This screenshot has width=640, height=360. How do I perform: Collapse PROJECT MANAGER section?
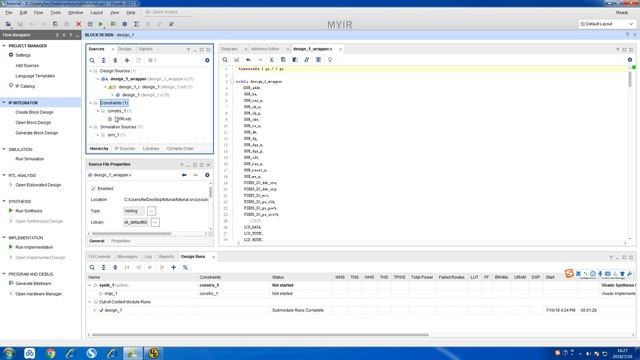4,46
